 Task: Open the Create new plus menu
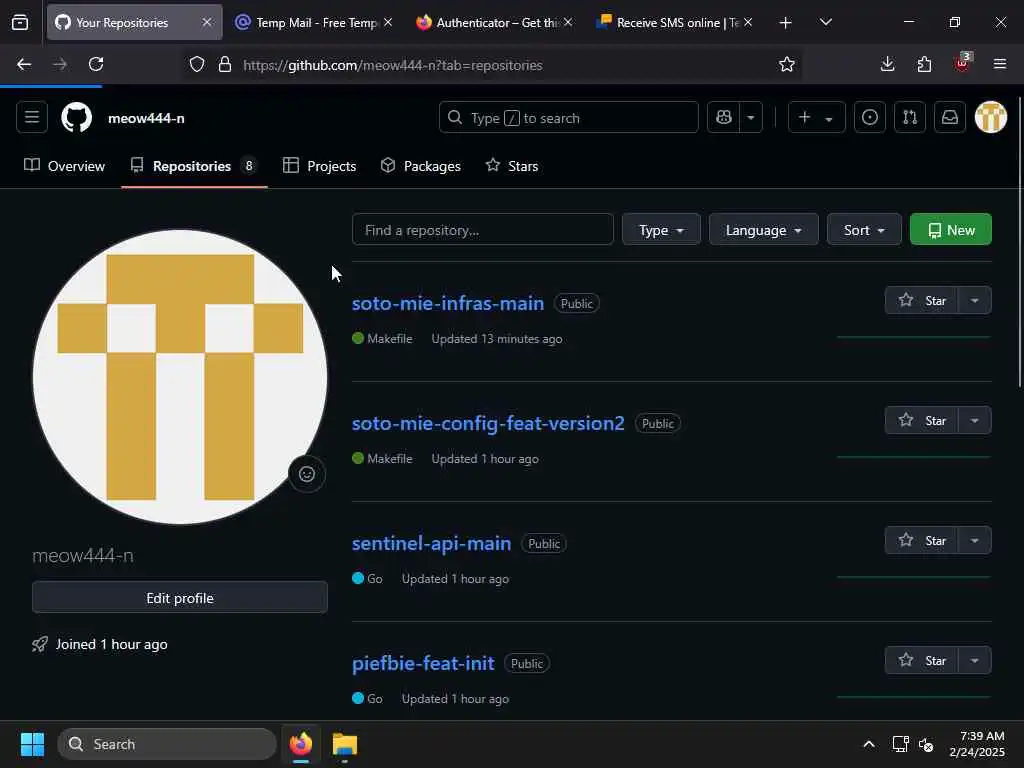[x=816, y=118]
